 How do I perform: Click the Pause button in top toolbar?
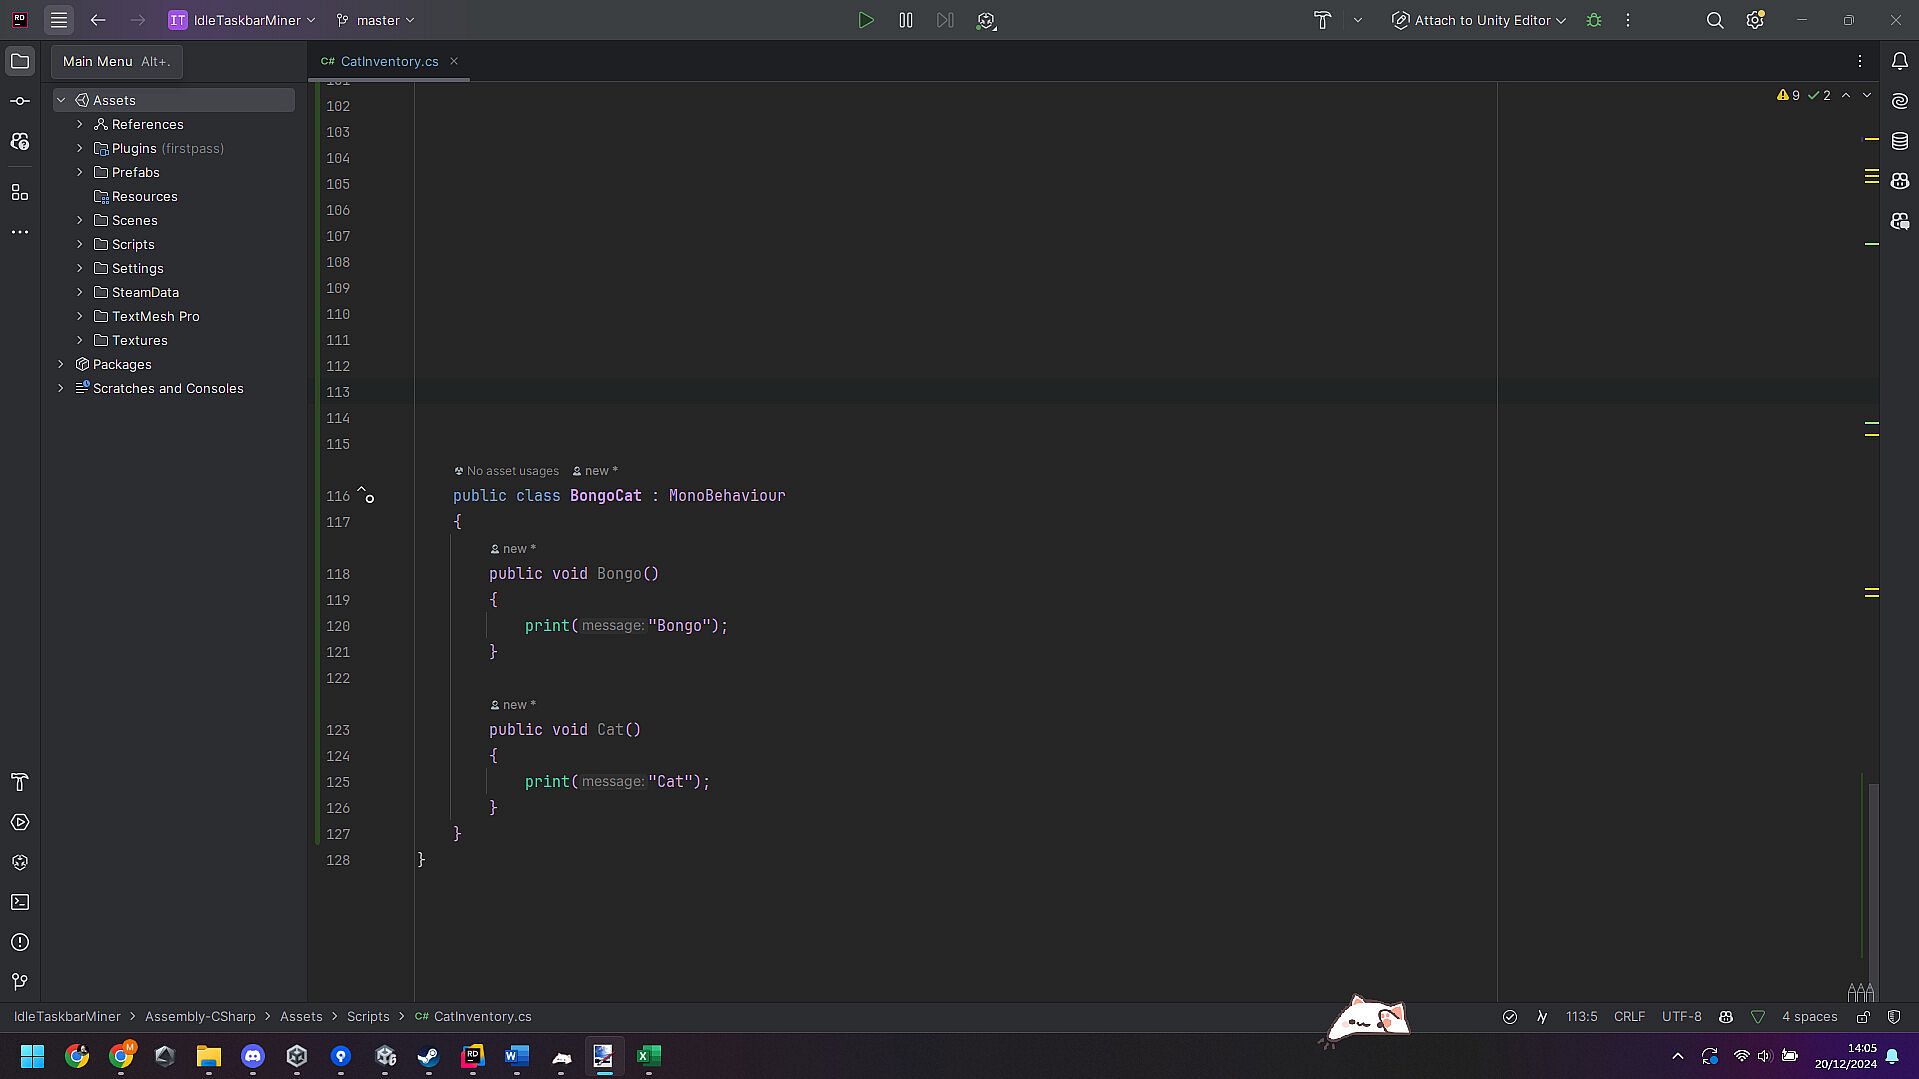(906, 20)
